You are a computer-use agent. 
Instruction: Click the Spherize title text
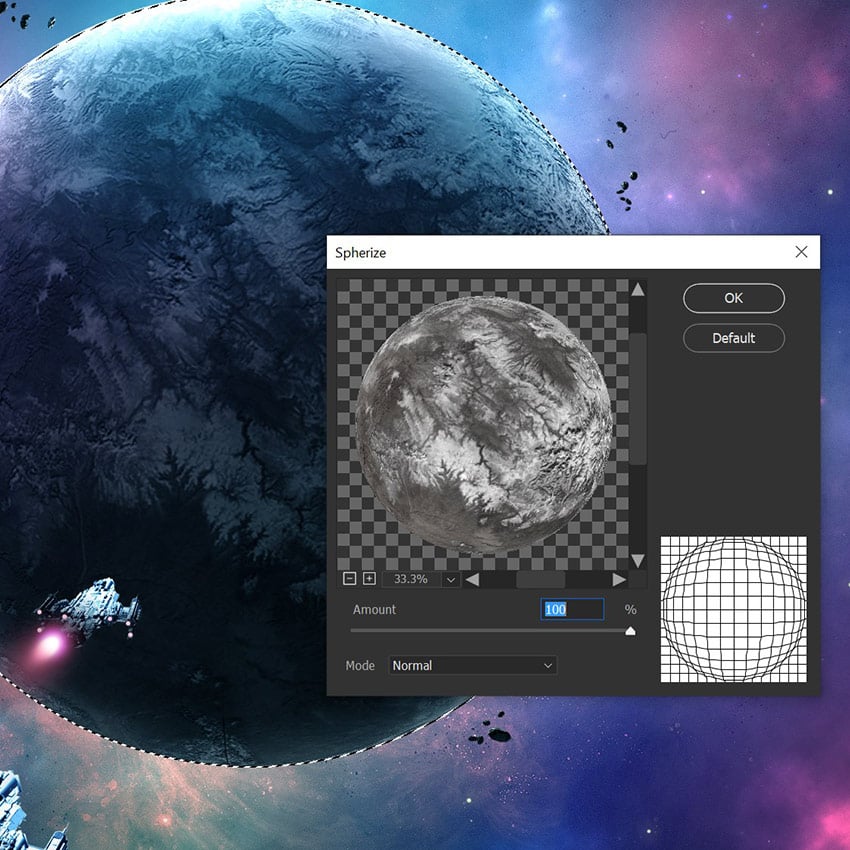360,253
